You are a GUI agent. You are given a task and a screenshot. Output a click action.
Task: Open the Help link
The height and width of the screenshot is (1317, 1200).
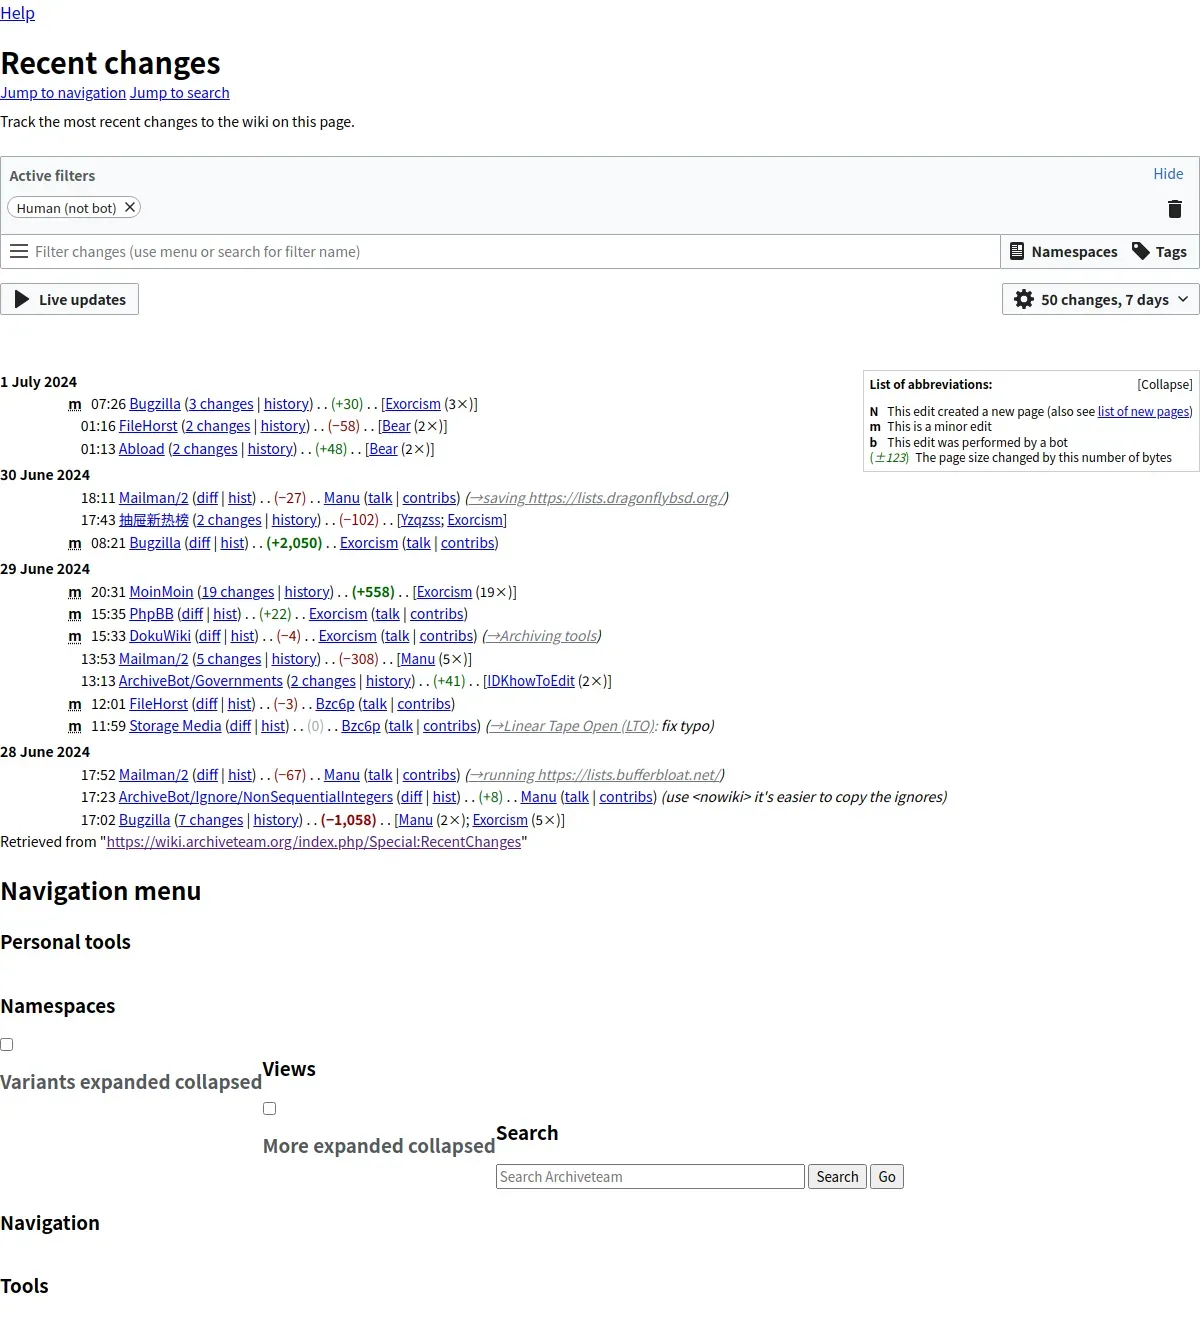pos(17,13)
